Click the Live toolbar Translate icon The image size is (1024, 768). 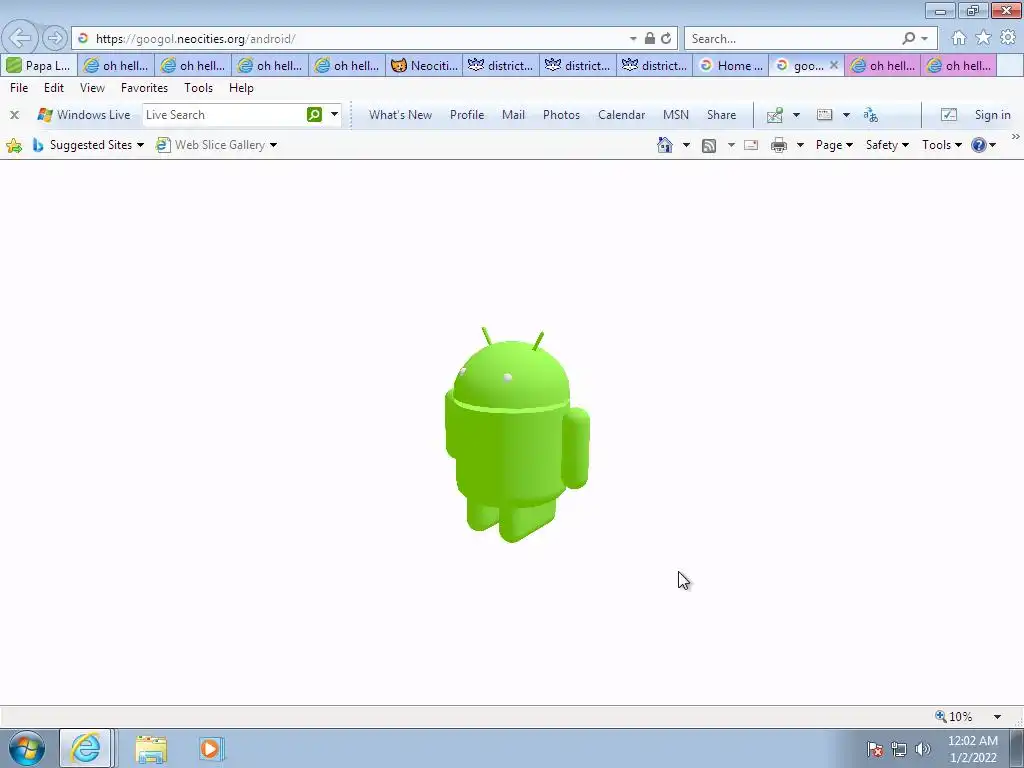(871, 115)
